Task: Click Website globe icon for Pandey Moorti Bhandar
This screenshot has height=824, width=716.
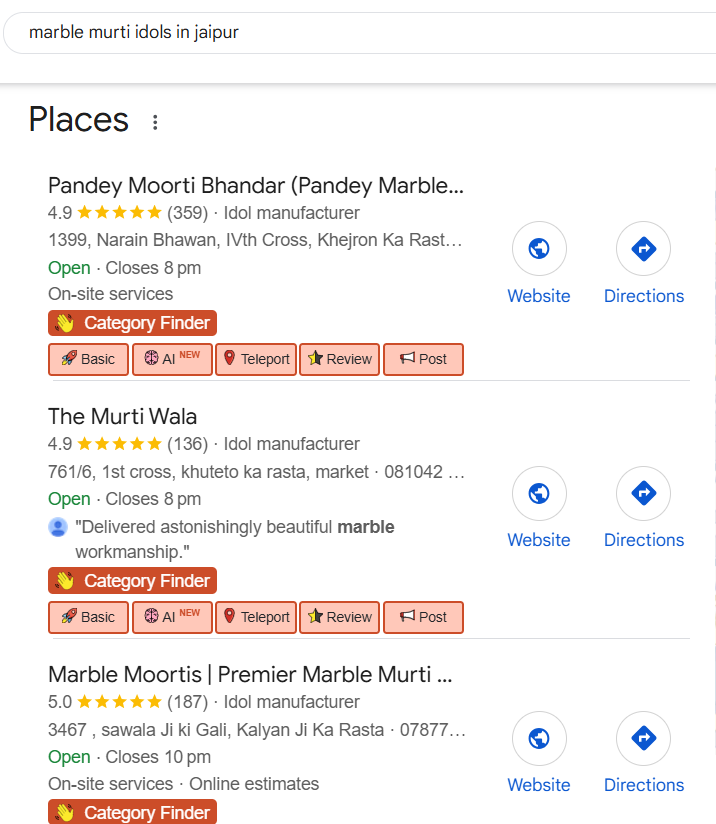Action: [x=539, y=249]
